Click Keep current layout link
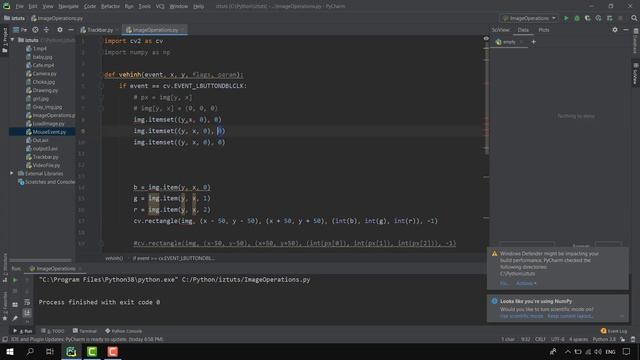640x360 pixels. coord(570,316)
